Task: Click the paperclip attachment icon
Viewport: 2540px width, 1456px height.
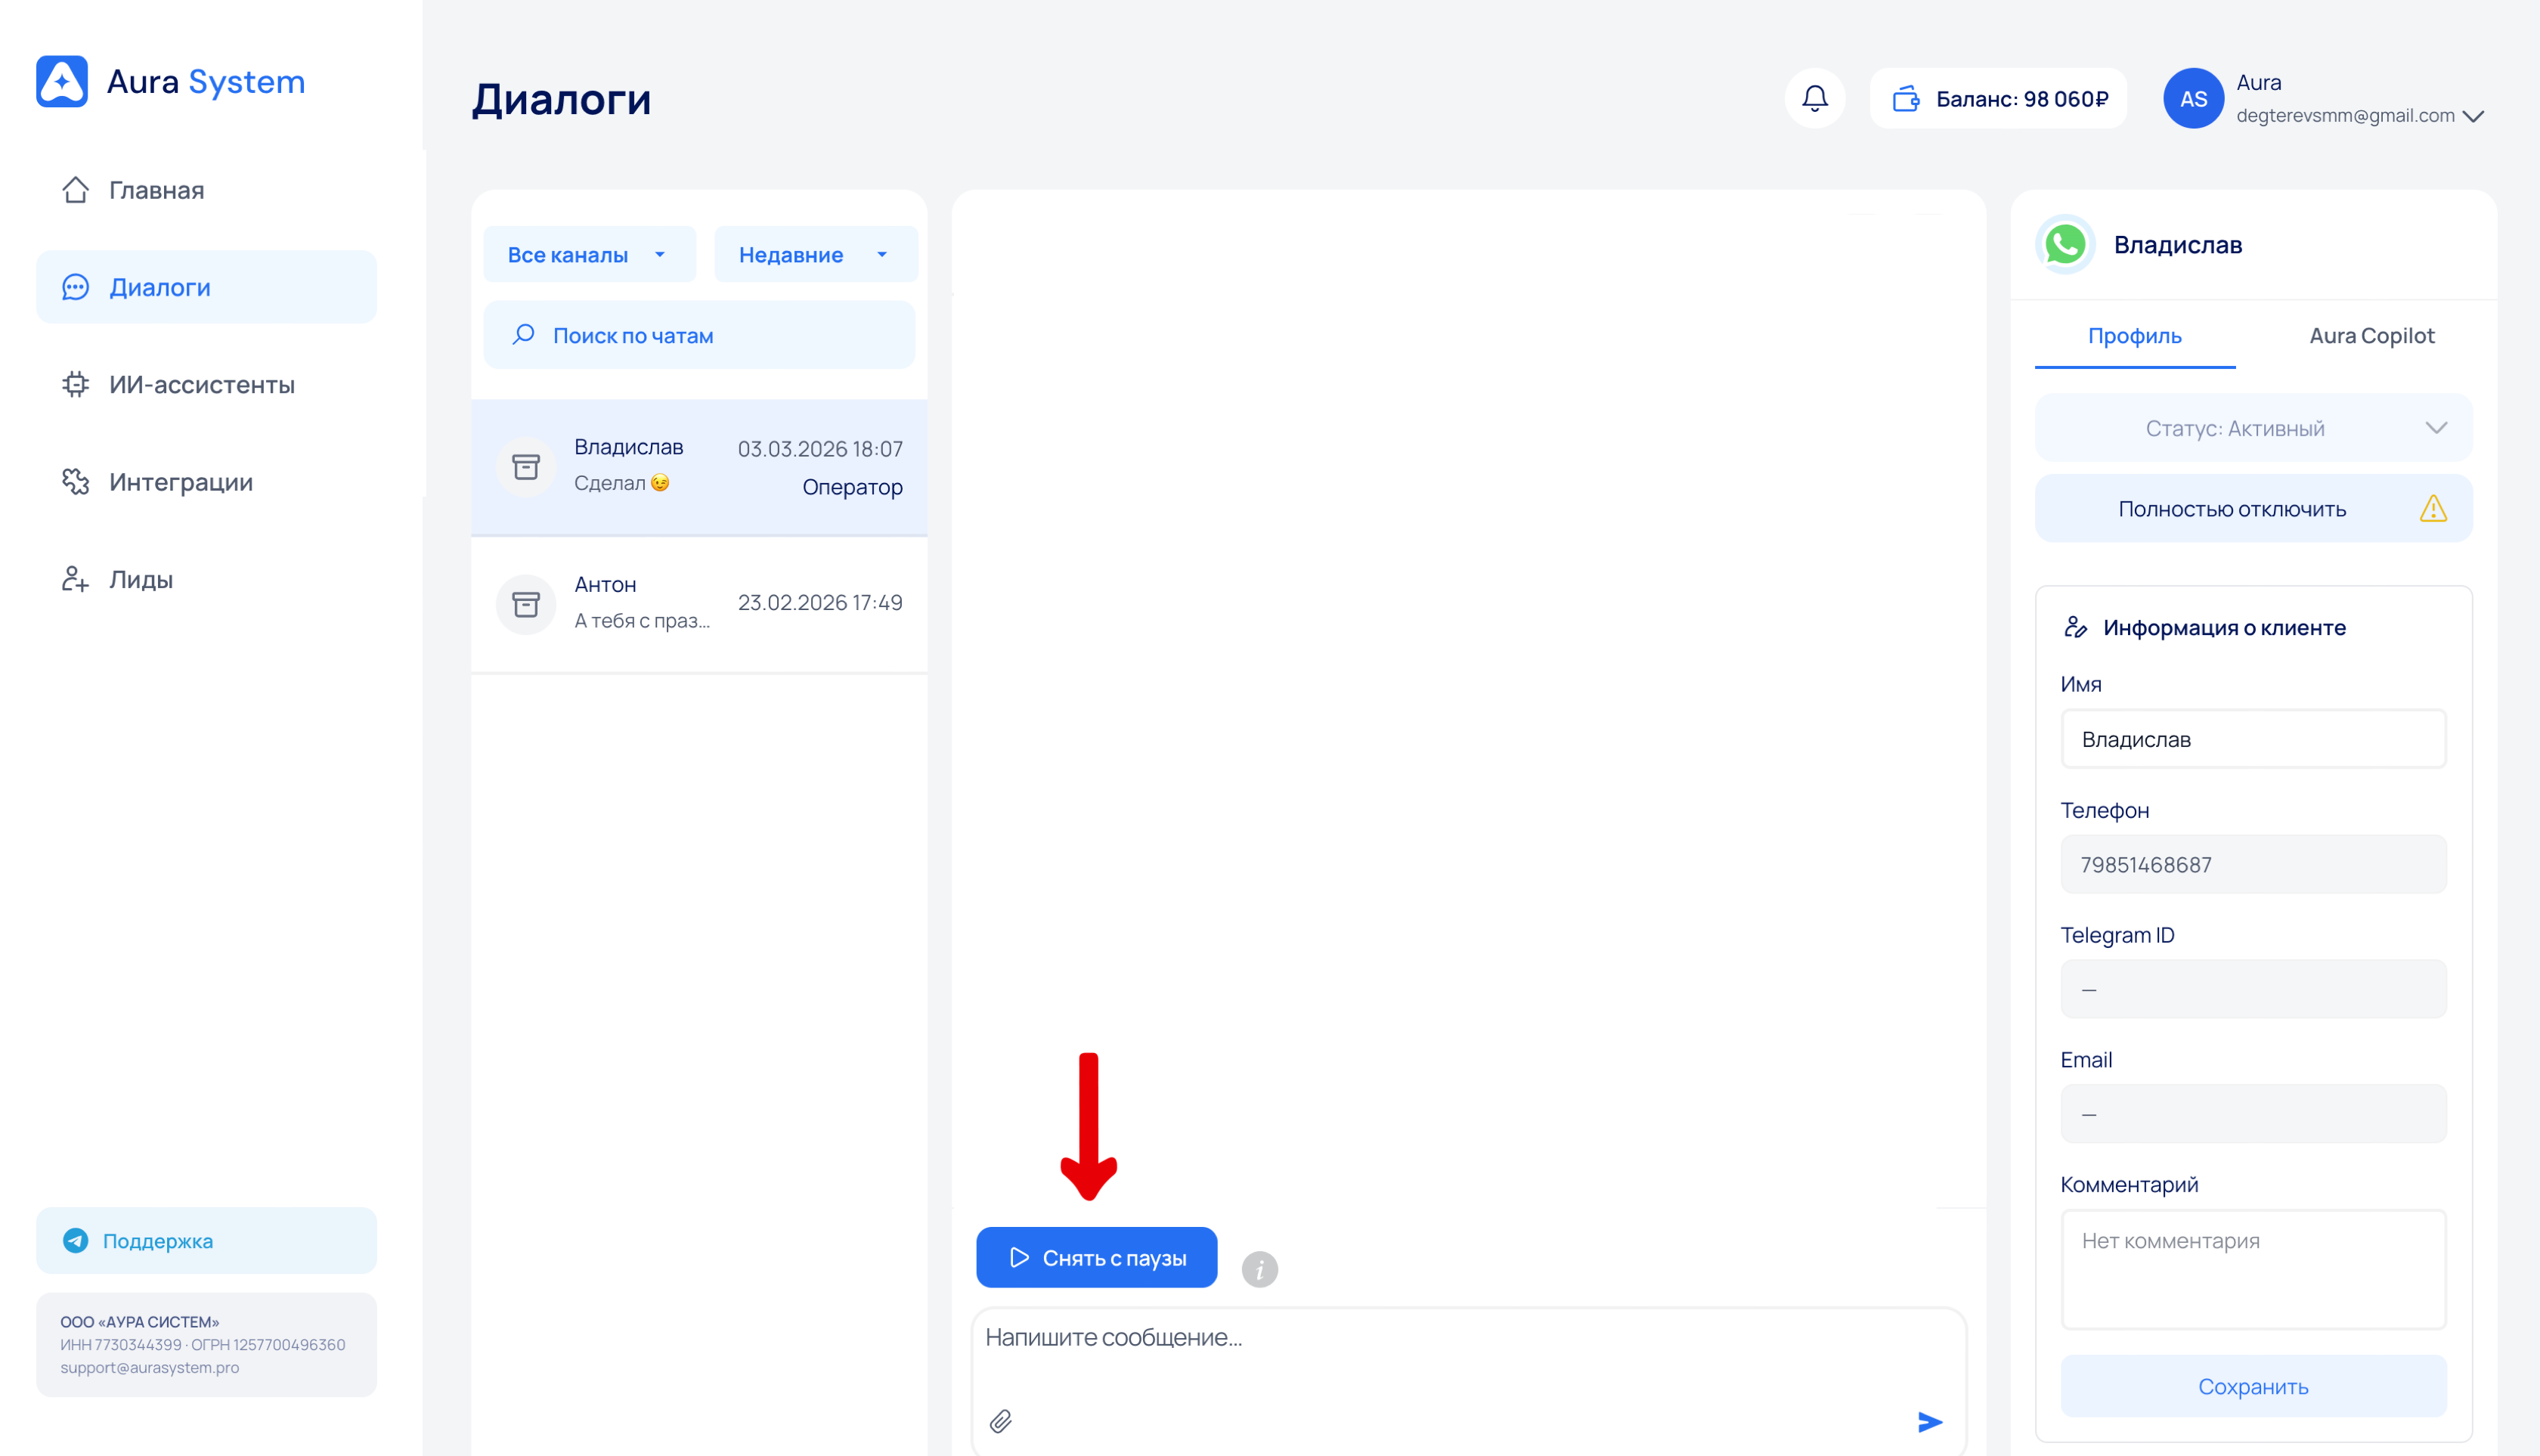Action: pos(1001,1421)
